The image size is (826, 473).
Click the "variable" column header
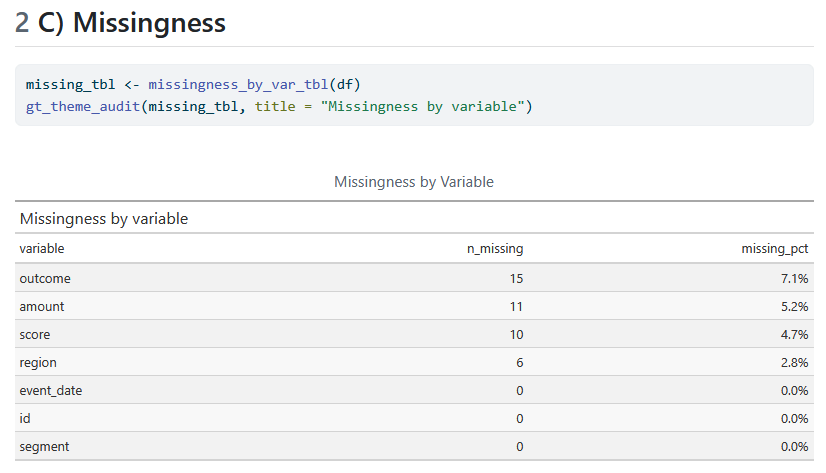pos(42,249)
